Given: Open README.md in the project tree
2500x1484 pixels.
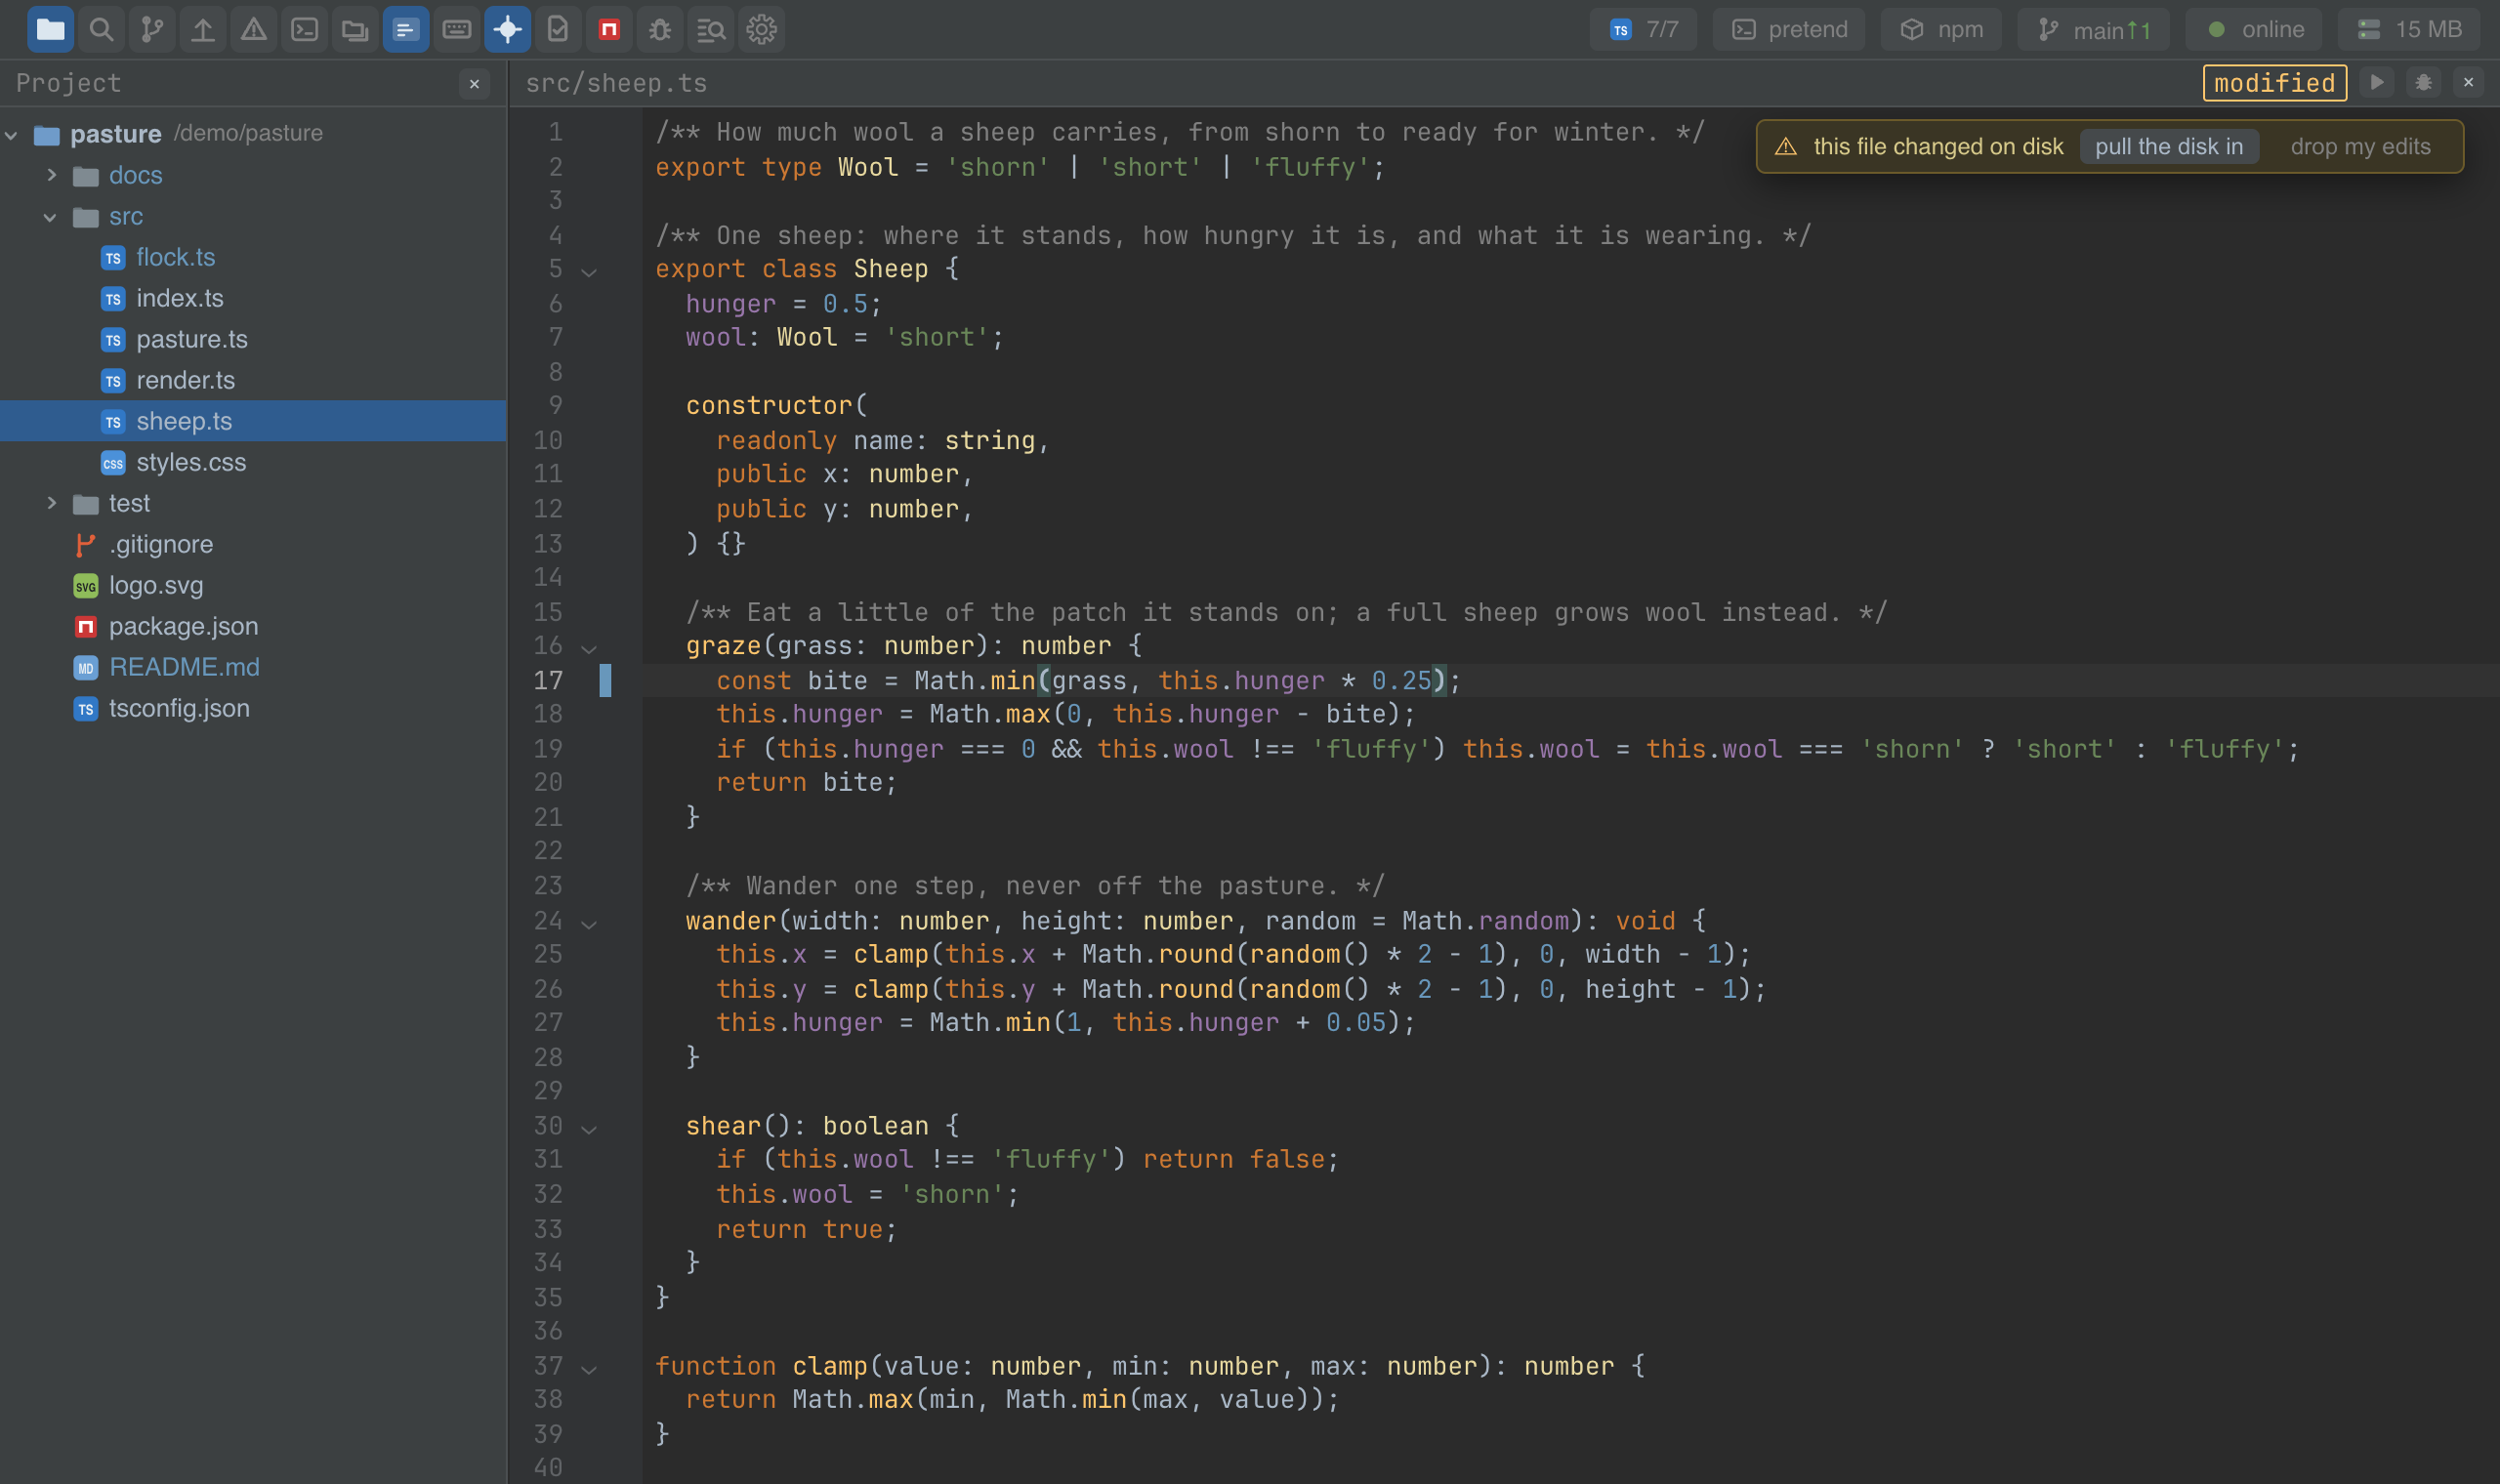Looking at the screenshot, I should coord(253,667).
